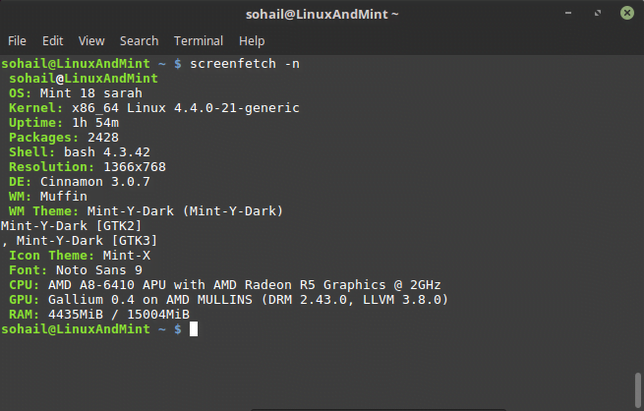Image resolution: width=644 pixels, height=411 pixels.
Task: Open the View menu
Action: click(x=92, y=41)
